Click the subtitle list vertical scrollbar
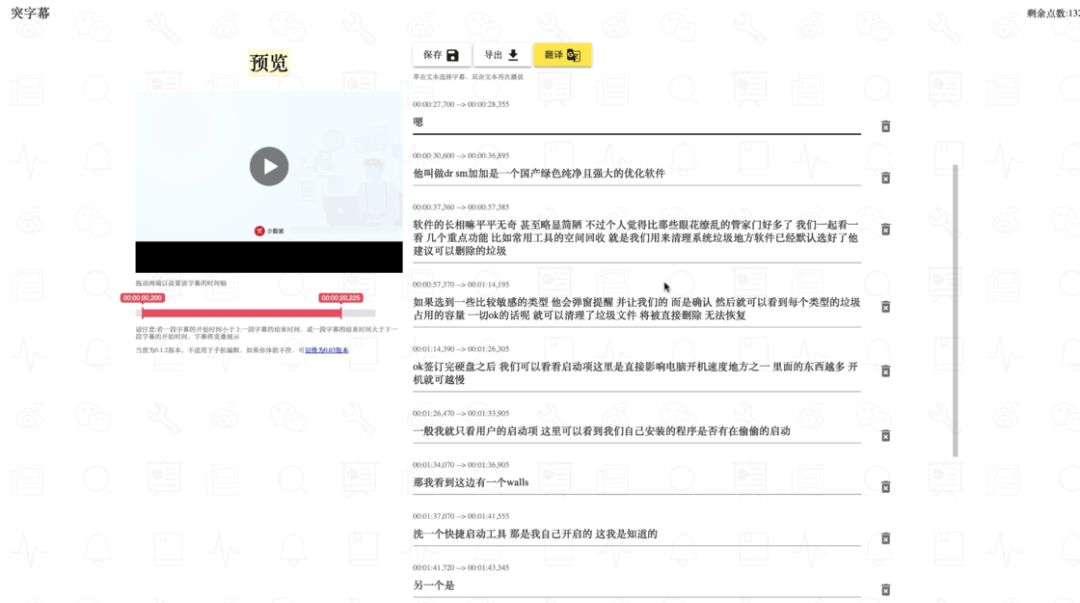This screenshot has height=603, width=1080. tap(955, 310)
